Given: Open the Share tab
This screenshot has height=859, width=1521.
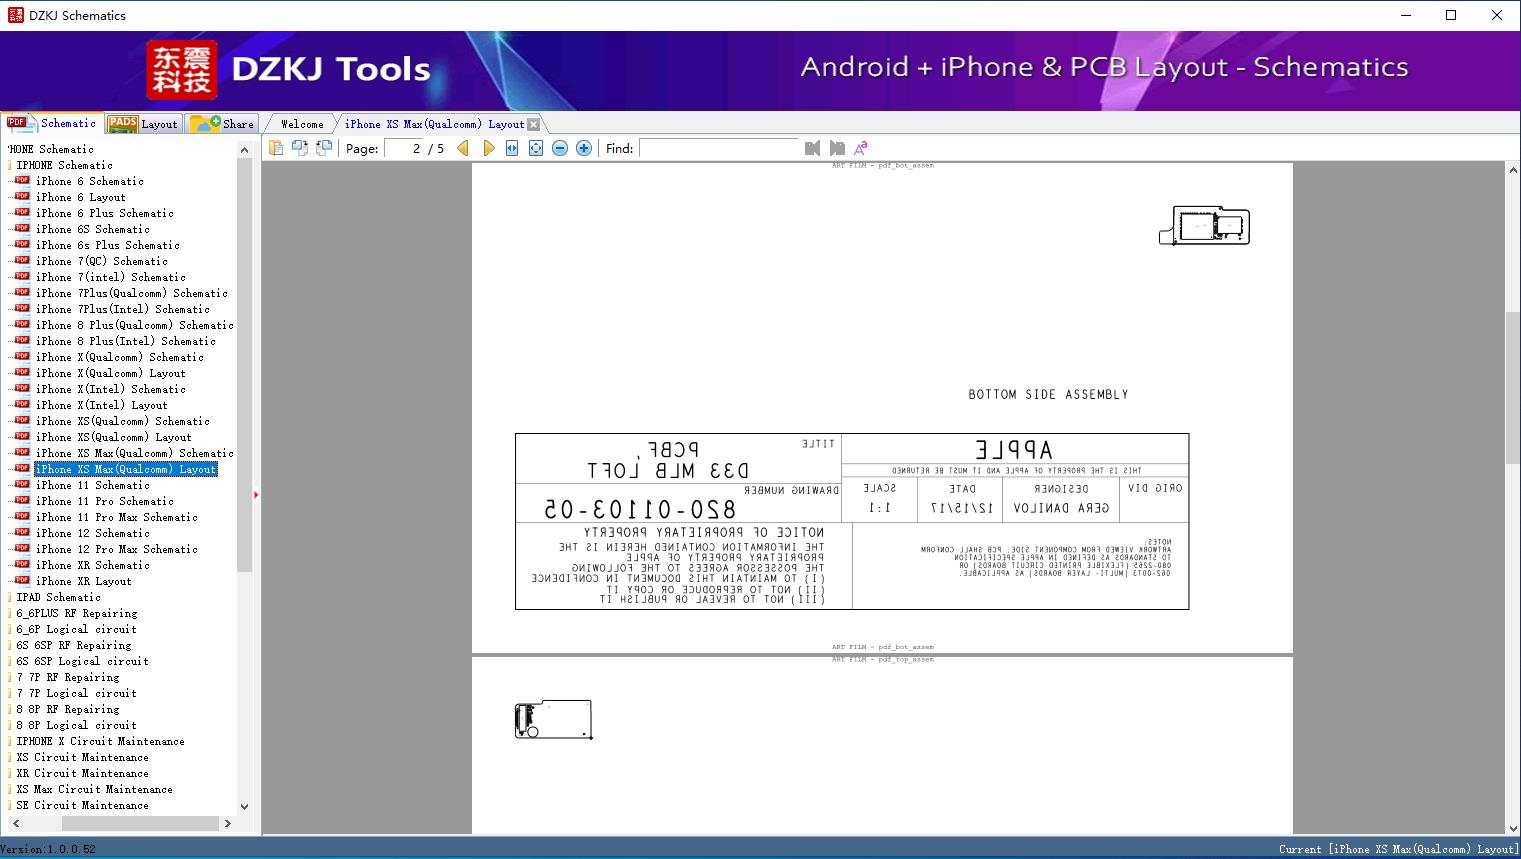Looking at the screenshot, I should pyautogui.click(x=222, y=124).
